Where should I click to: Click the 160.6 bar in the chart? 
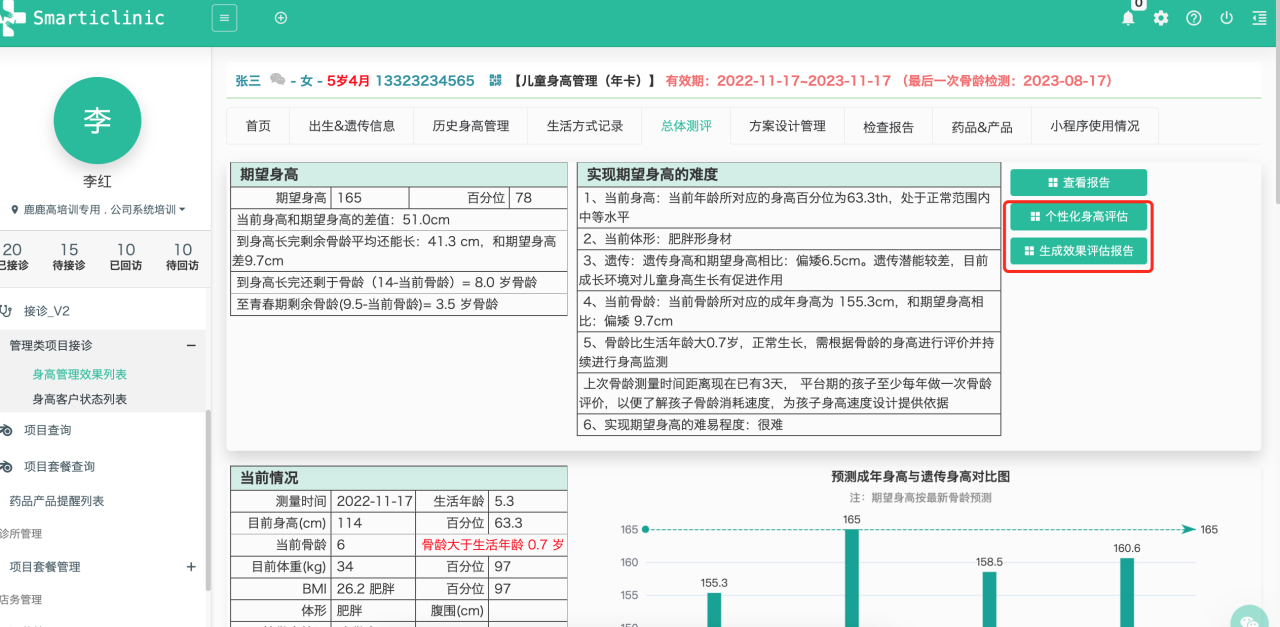pyautogui.click(x=1127, y=592)
